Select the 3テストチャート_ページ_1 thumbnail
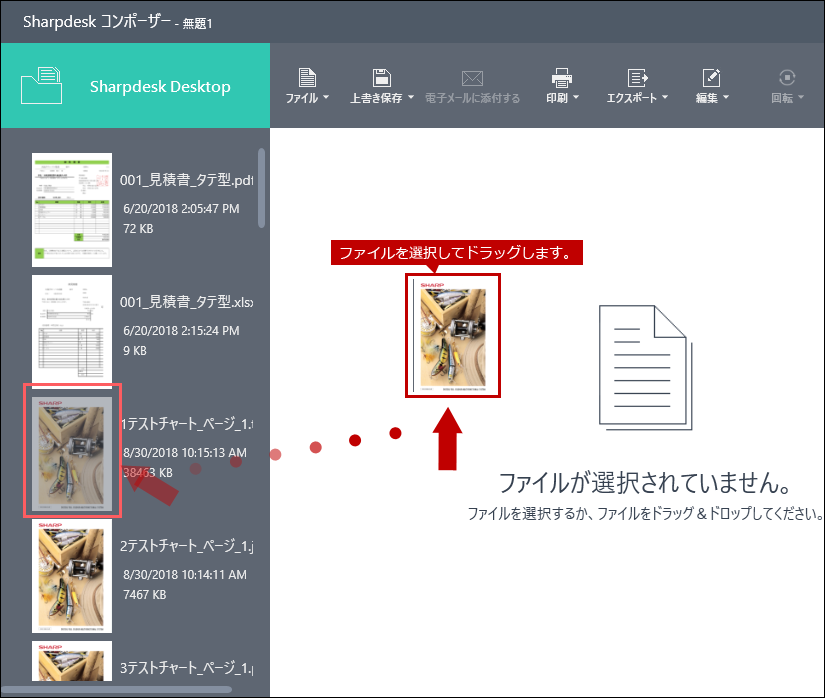The image size is (825, 698). click(x=72, y=661)
